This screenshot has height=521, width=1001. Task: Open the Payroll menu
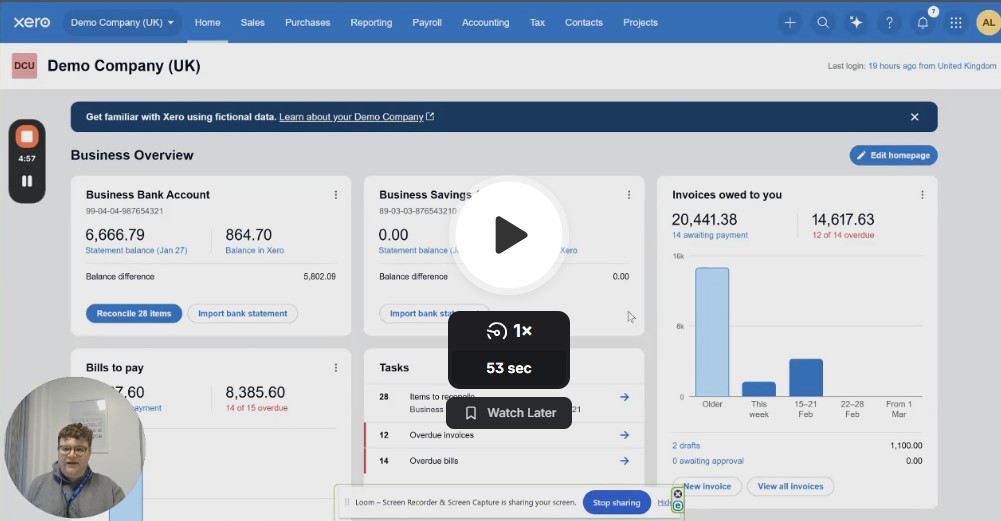[x=427, y=22]
